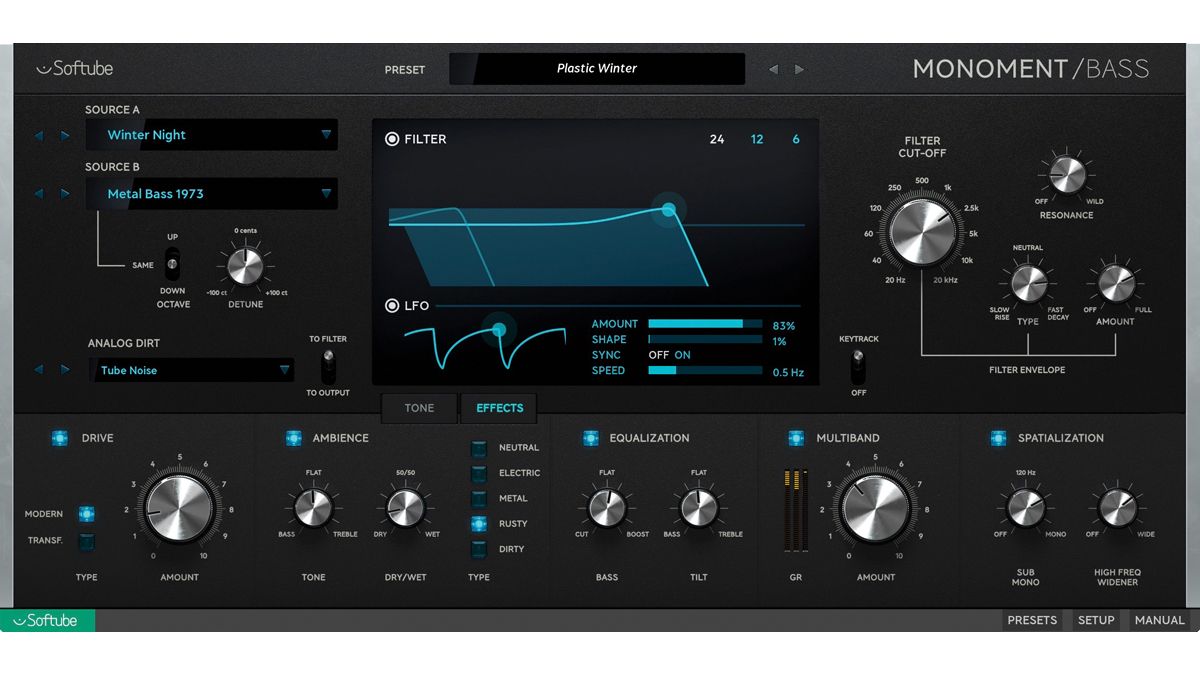Screen dimensions: 1200x675
Task: Flip the Octave up/down switch
Action: click(172, 265)
